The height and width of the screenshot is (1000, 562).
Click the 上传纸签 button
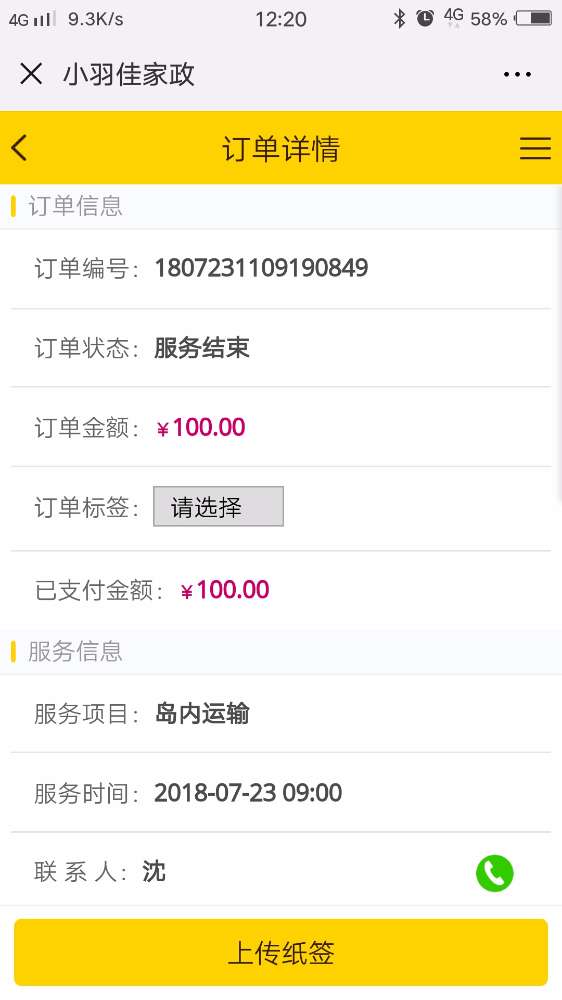click(281, 952)
